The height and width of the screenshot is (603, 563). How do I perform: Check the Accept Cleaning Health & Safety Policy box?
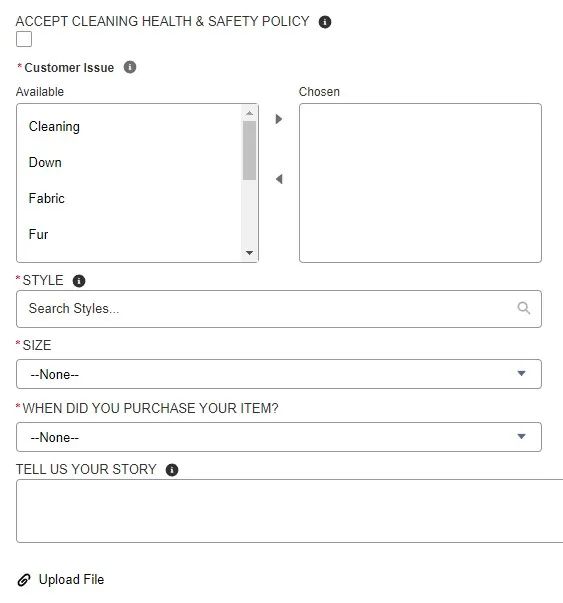click(24, 39)
